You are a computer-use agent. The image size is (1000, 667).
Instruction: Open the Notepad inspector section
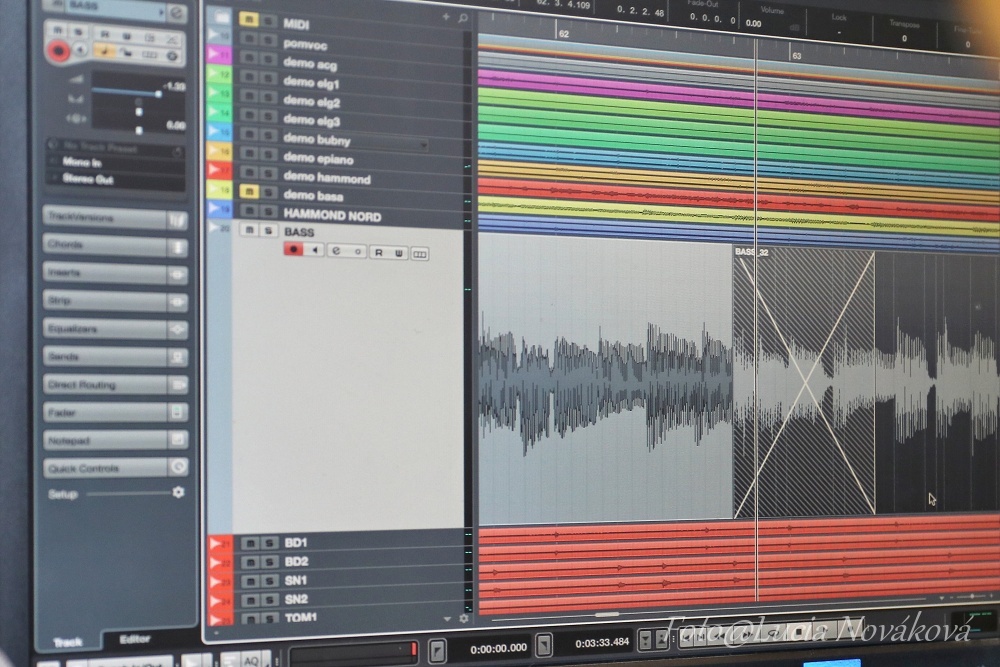tap(115, 441)
